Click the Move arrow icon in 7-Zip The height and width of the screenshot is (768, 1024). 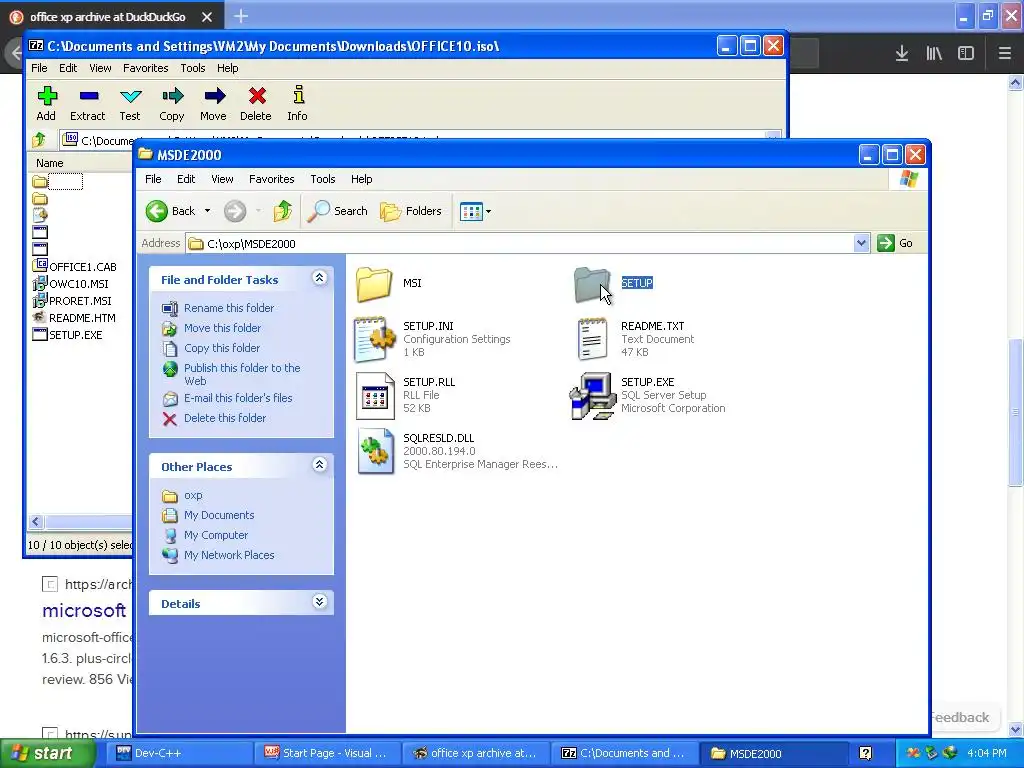214,103
